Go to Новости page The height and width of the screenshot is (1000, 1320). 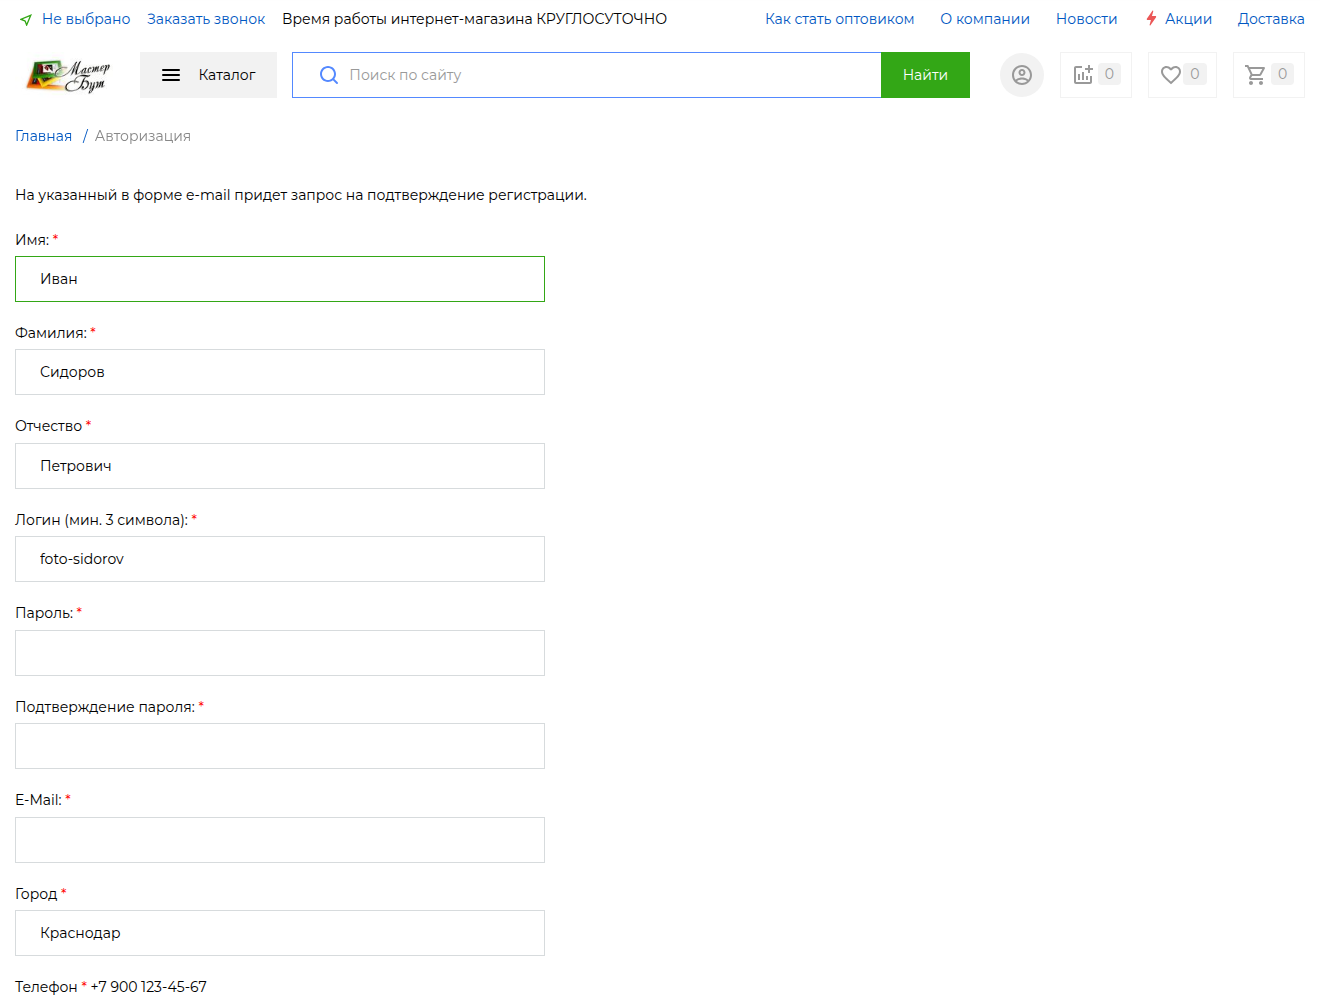tap(1087, 19)
